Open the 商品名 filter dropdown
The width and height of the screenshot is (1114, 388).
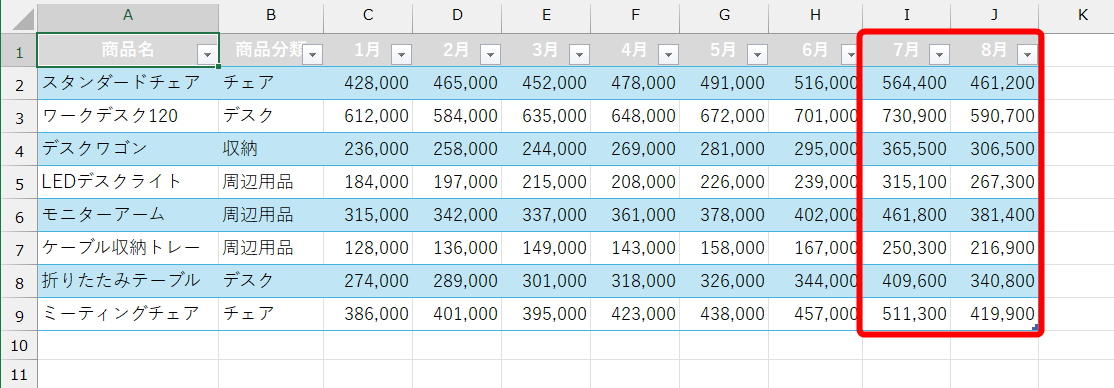[207, 54]
